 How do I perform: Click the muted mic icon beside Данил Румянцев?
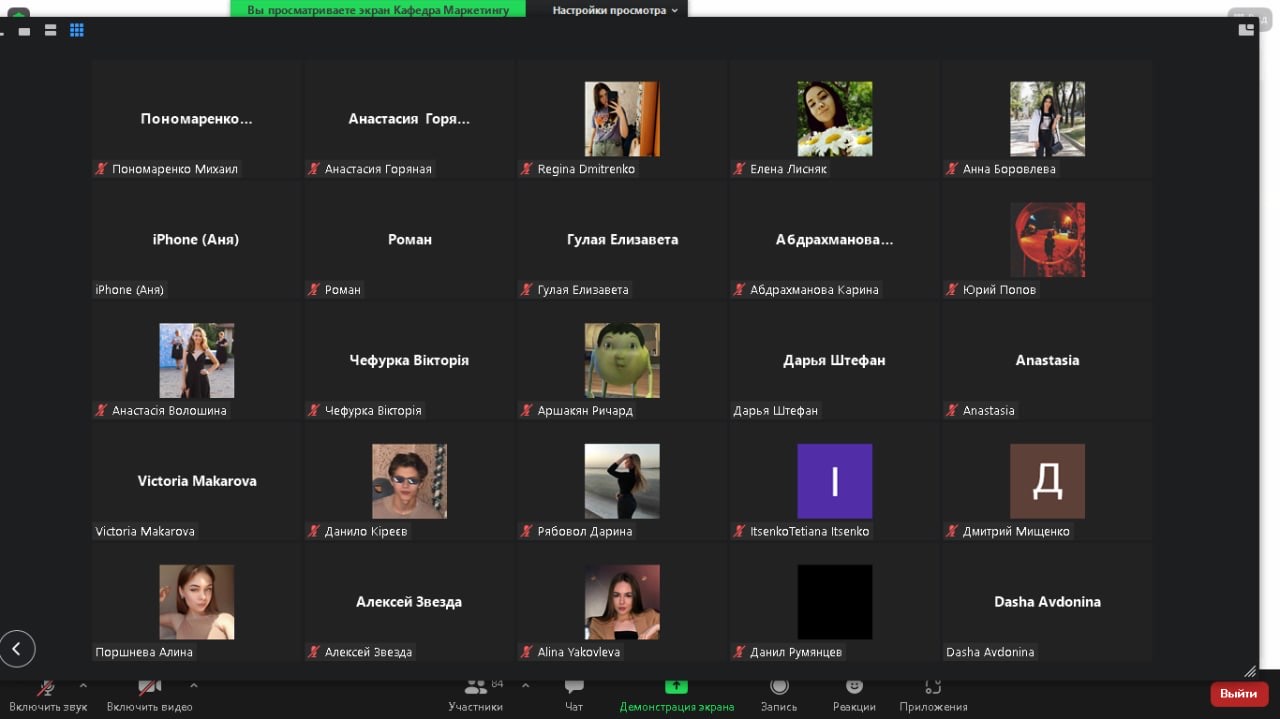740,653
